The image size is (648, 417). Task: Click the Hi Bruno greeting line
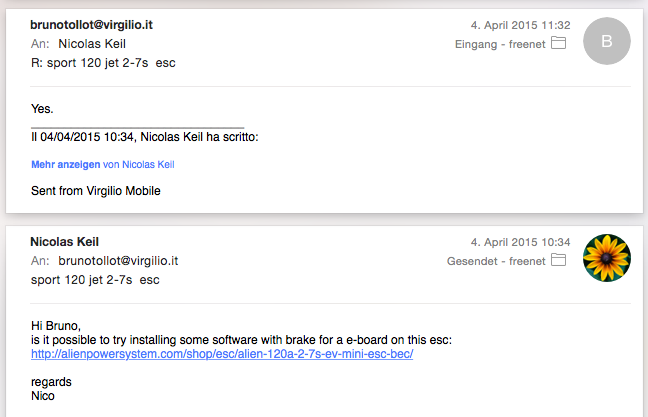click(x=56, y=326)
